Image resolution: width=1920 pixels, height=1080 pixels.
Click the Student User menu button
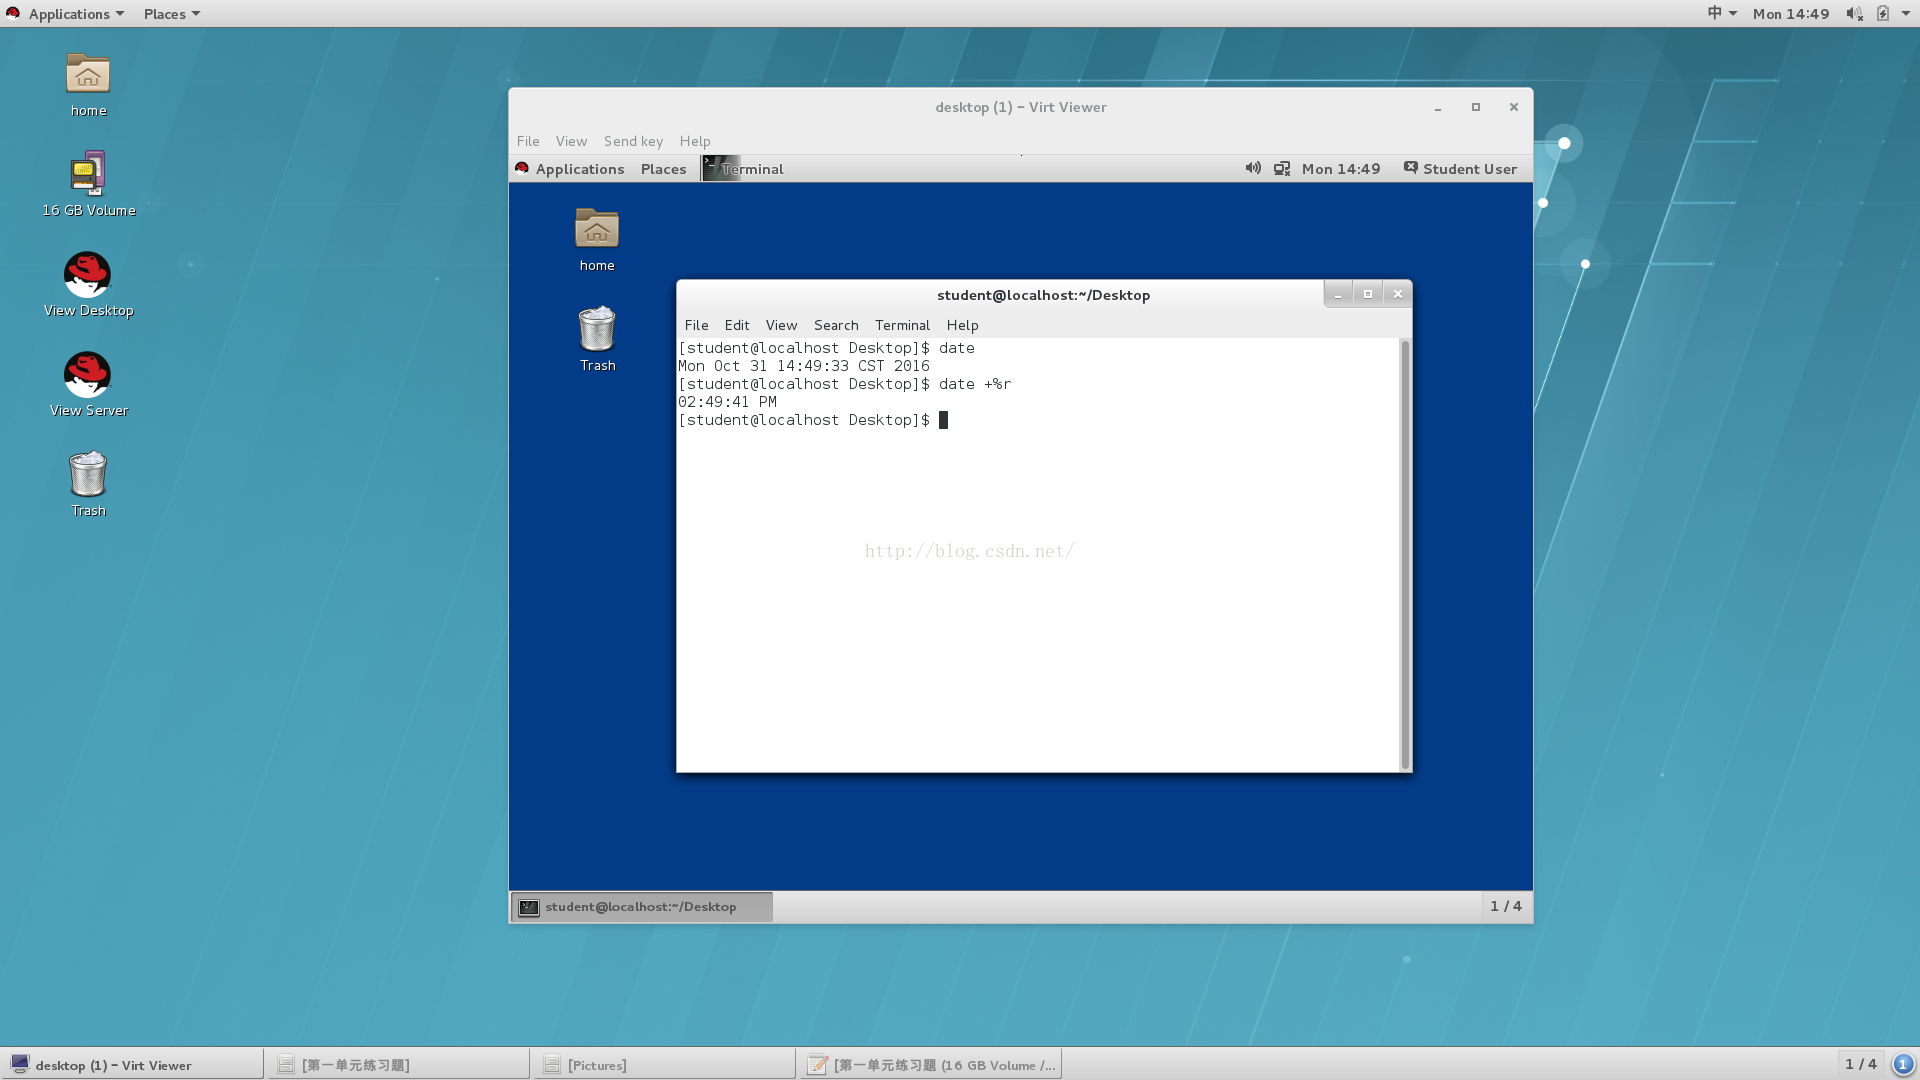click(x=1460, y=169)
